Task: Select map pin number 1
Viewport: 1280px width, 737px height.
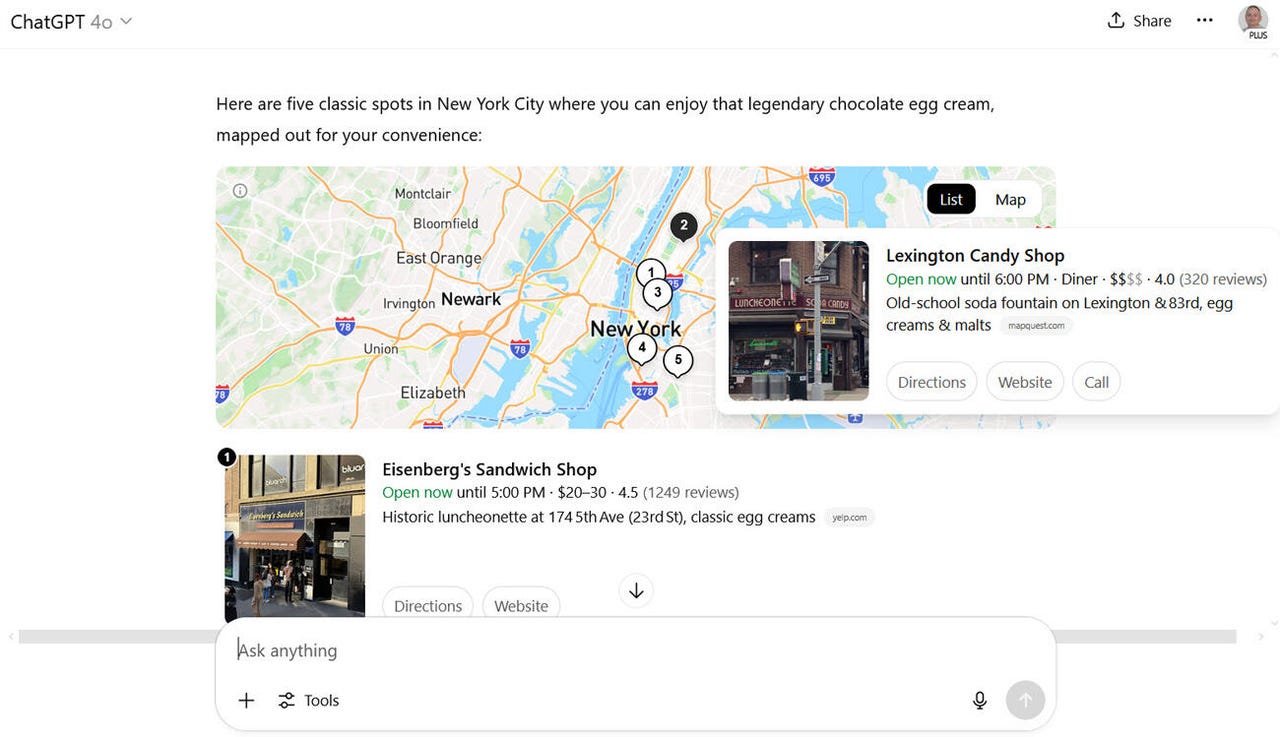Action: (x=651, y=273)
